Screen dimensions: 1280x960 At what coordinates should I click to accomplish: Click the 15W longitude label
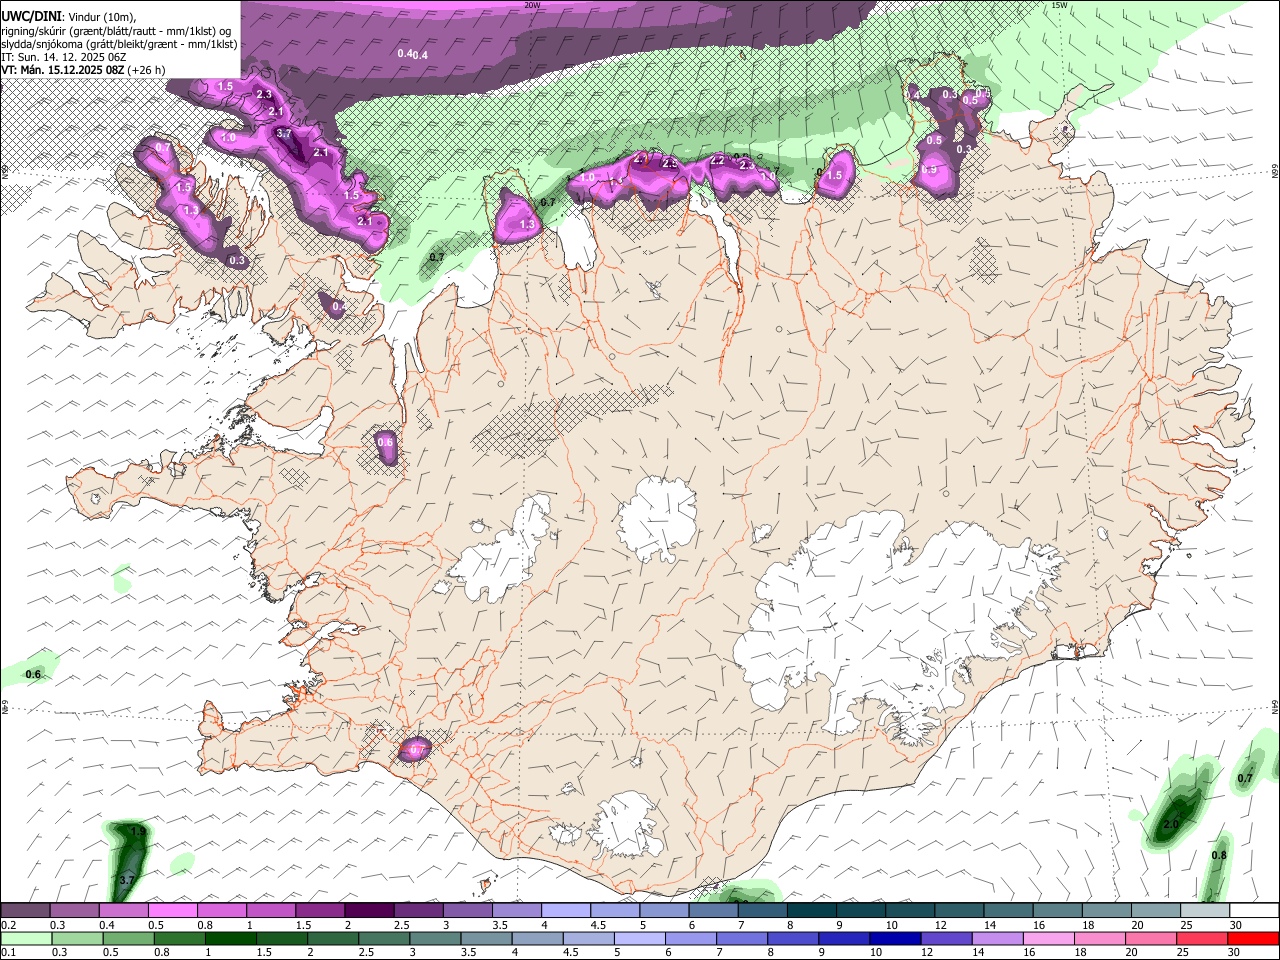point(1060,5)
